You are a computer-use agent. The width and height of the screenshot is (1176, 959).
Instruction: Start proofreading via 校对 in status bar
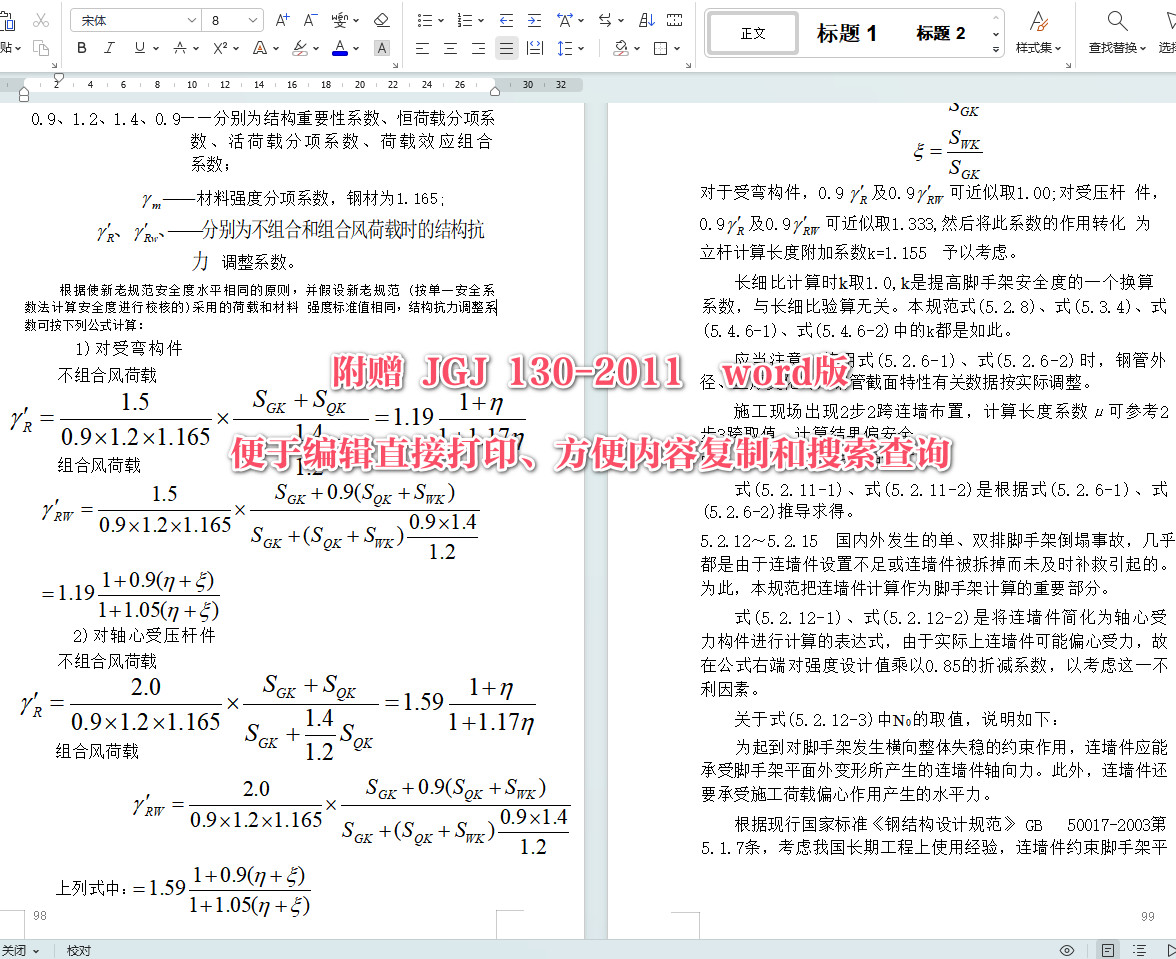click(x=78, y=950)
